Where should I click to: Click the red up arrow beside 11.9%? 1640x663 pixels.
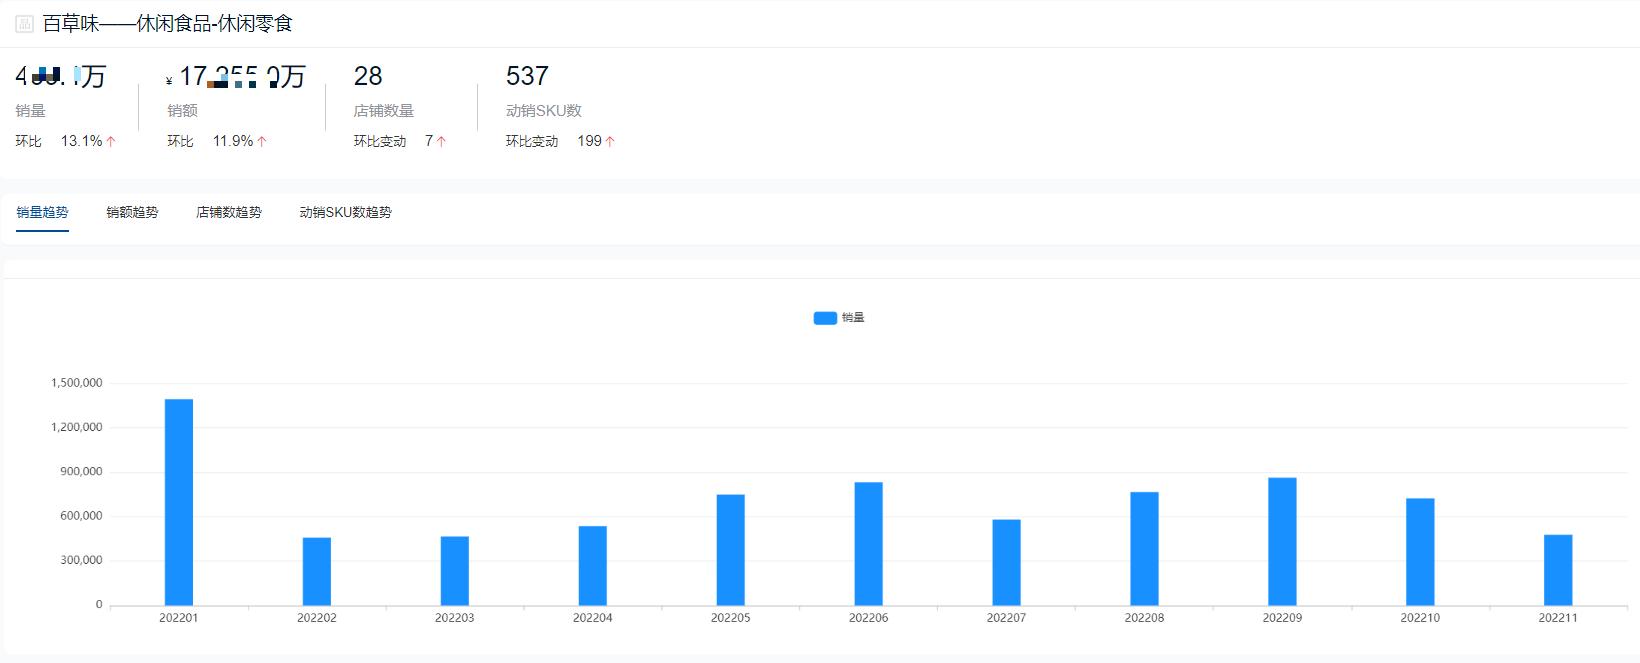(x=262, y=142)
